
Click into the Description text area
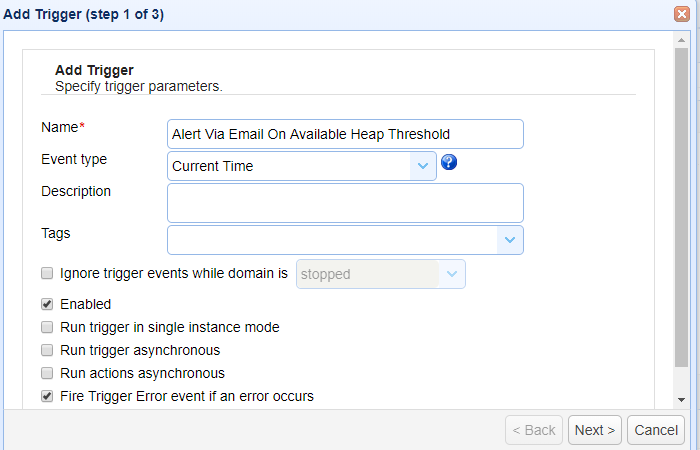coord(345,202)
